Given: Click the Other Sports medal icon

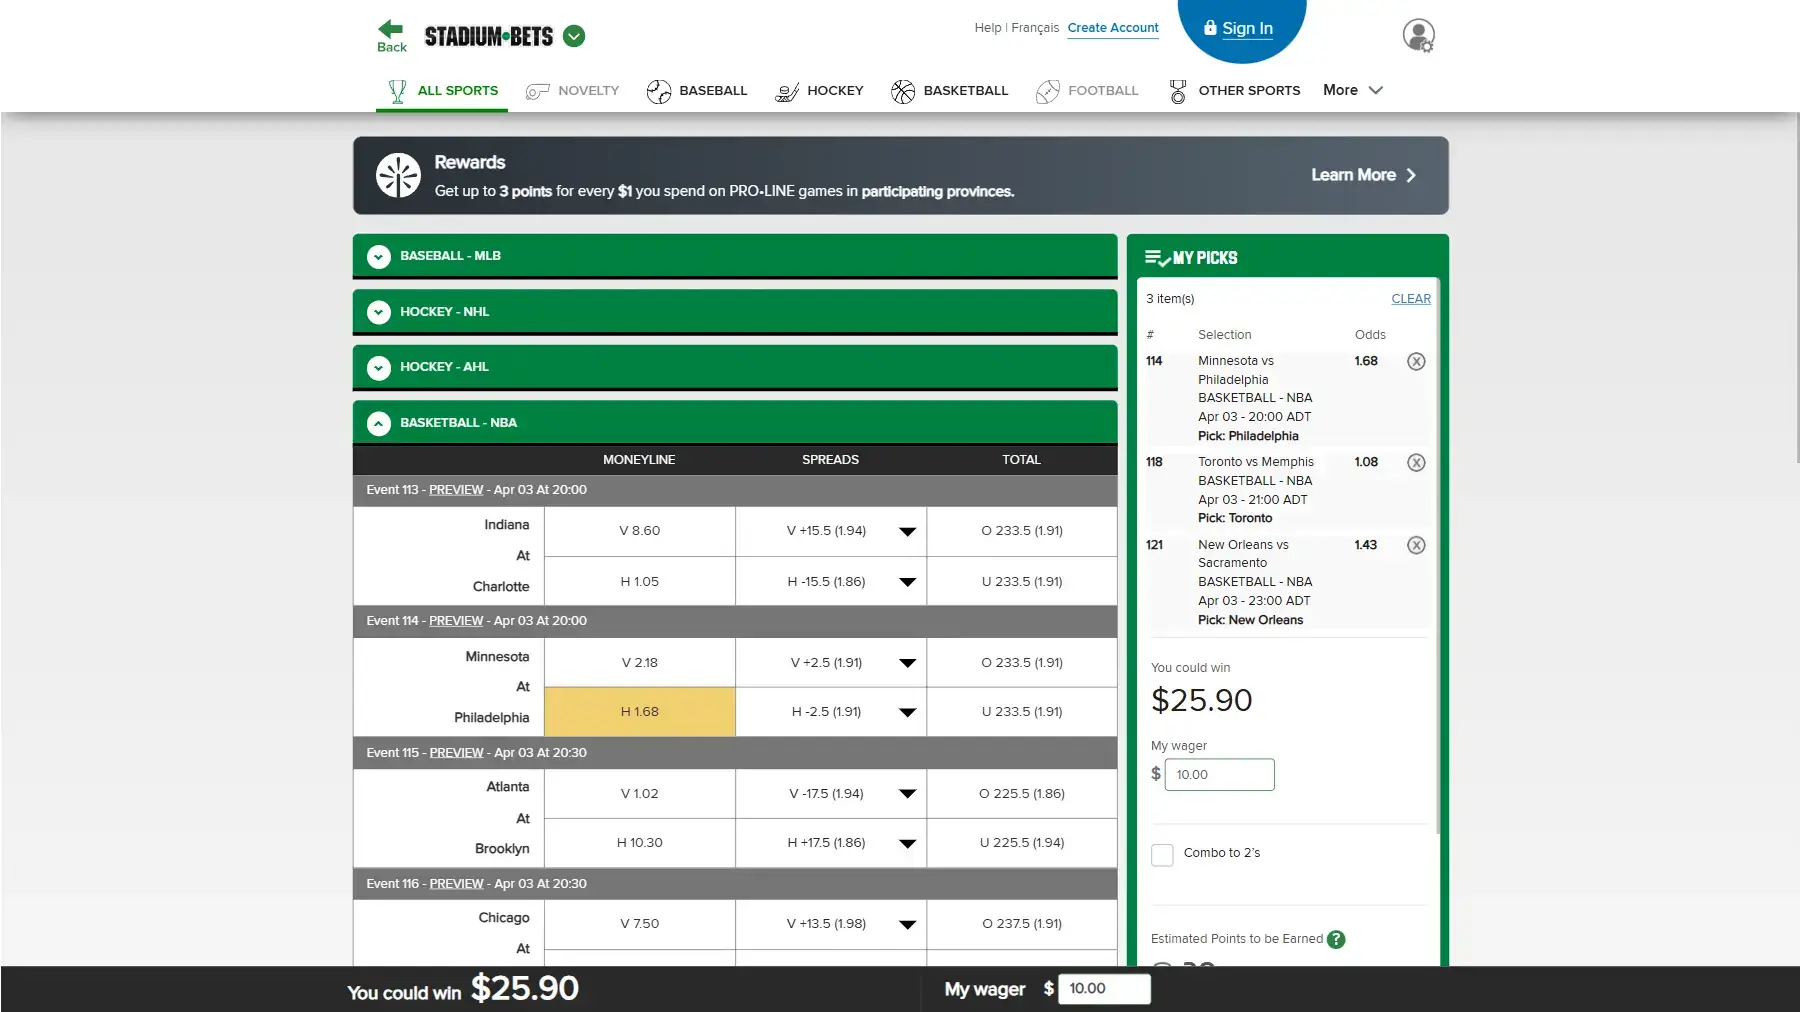Looking at the screenshot, I should (1178, 91).
